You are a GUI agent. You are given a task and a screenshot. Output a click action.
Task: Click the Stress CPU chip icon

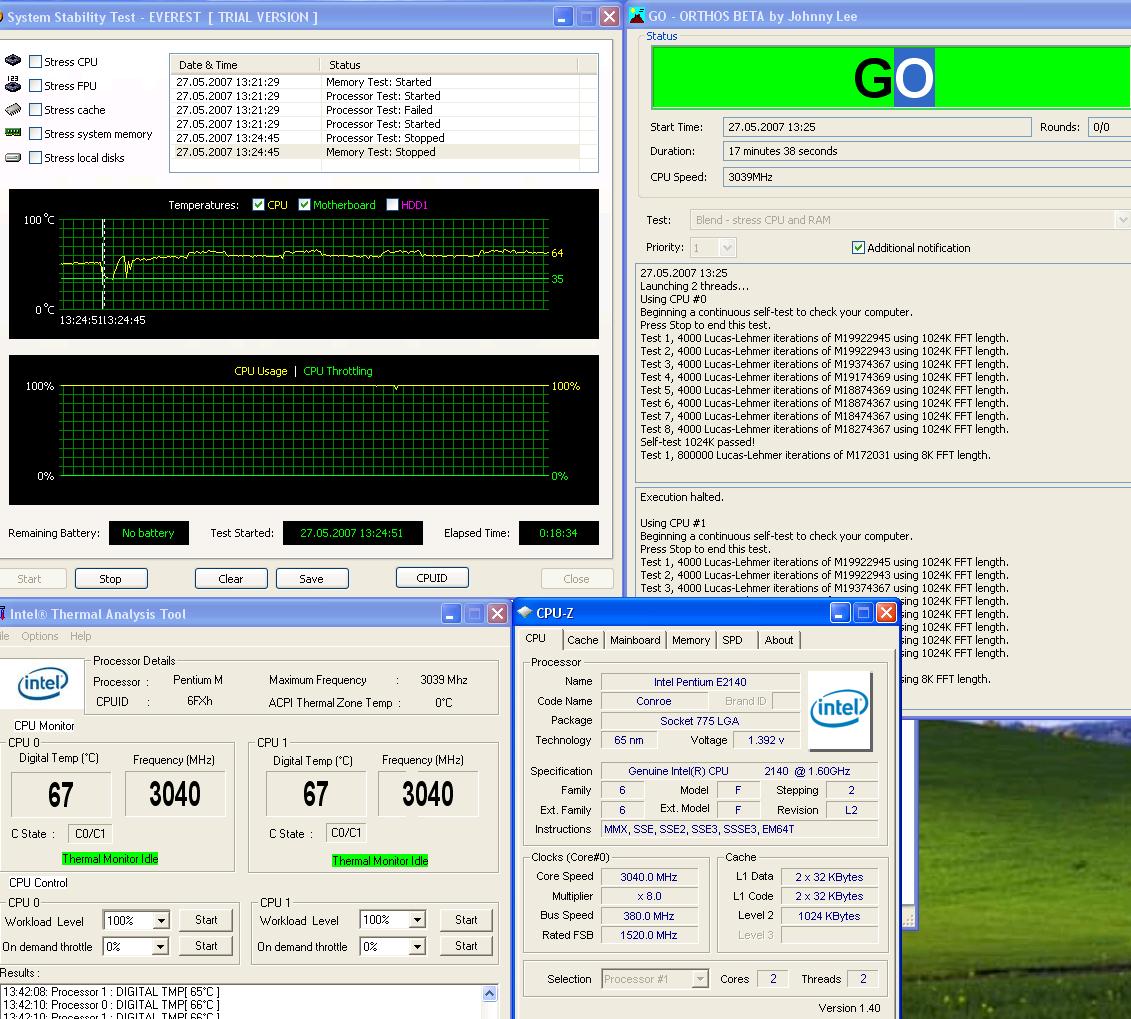(x=13, y=61)
